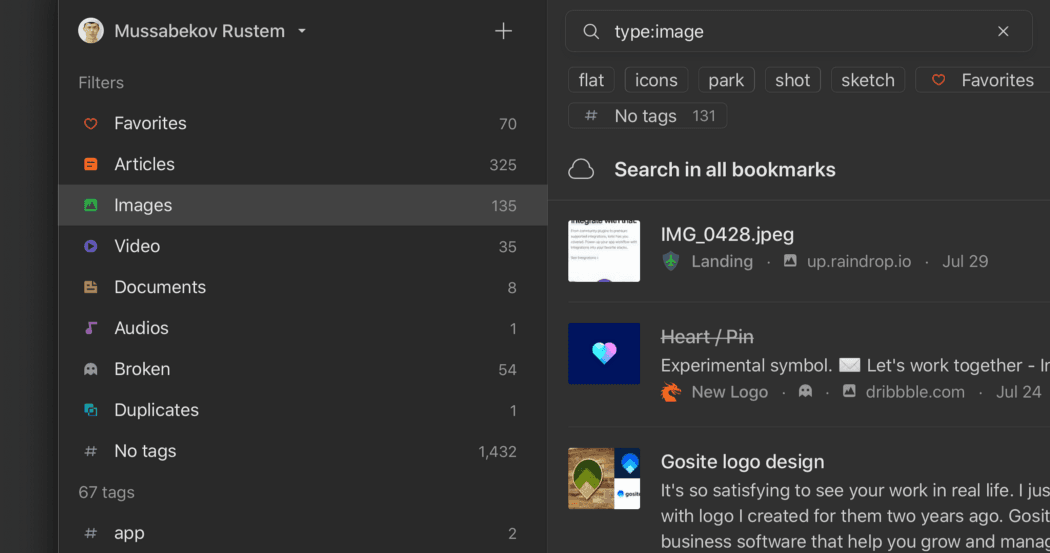Show the Broken links filter
Screen dimensions: 1050x553
coord(142,369)
